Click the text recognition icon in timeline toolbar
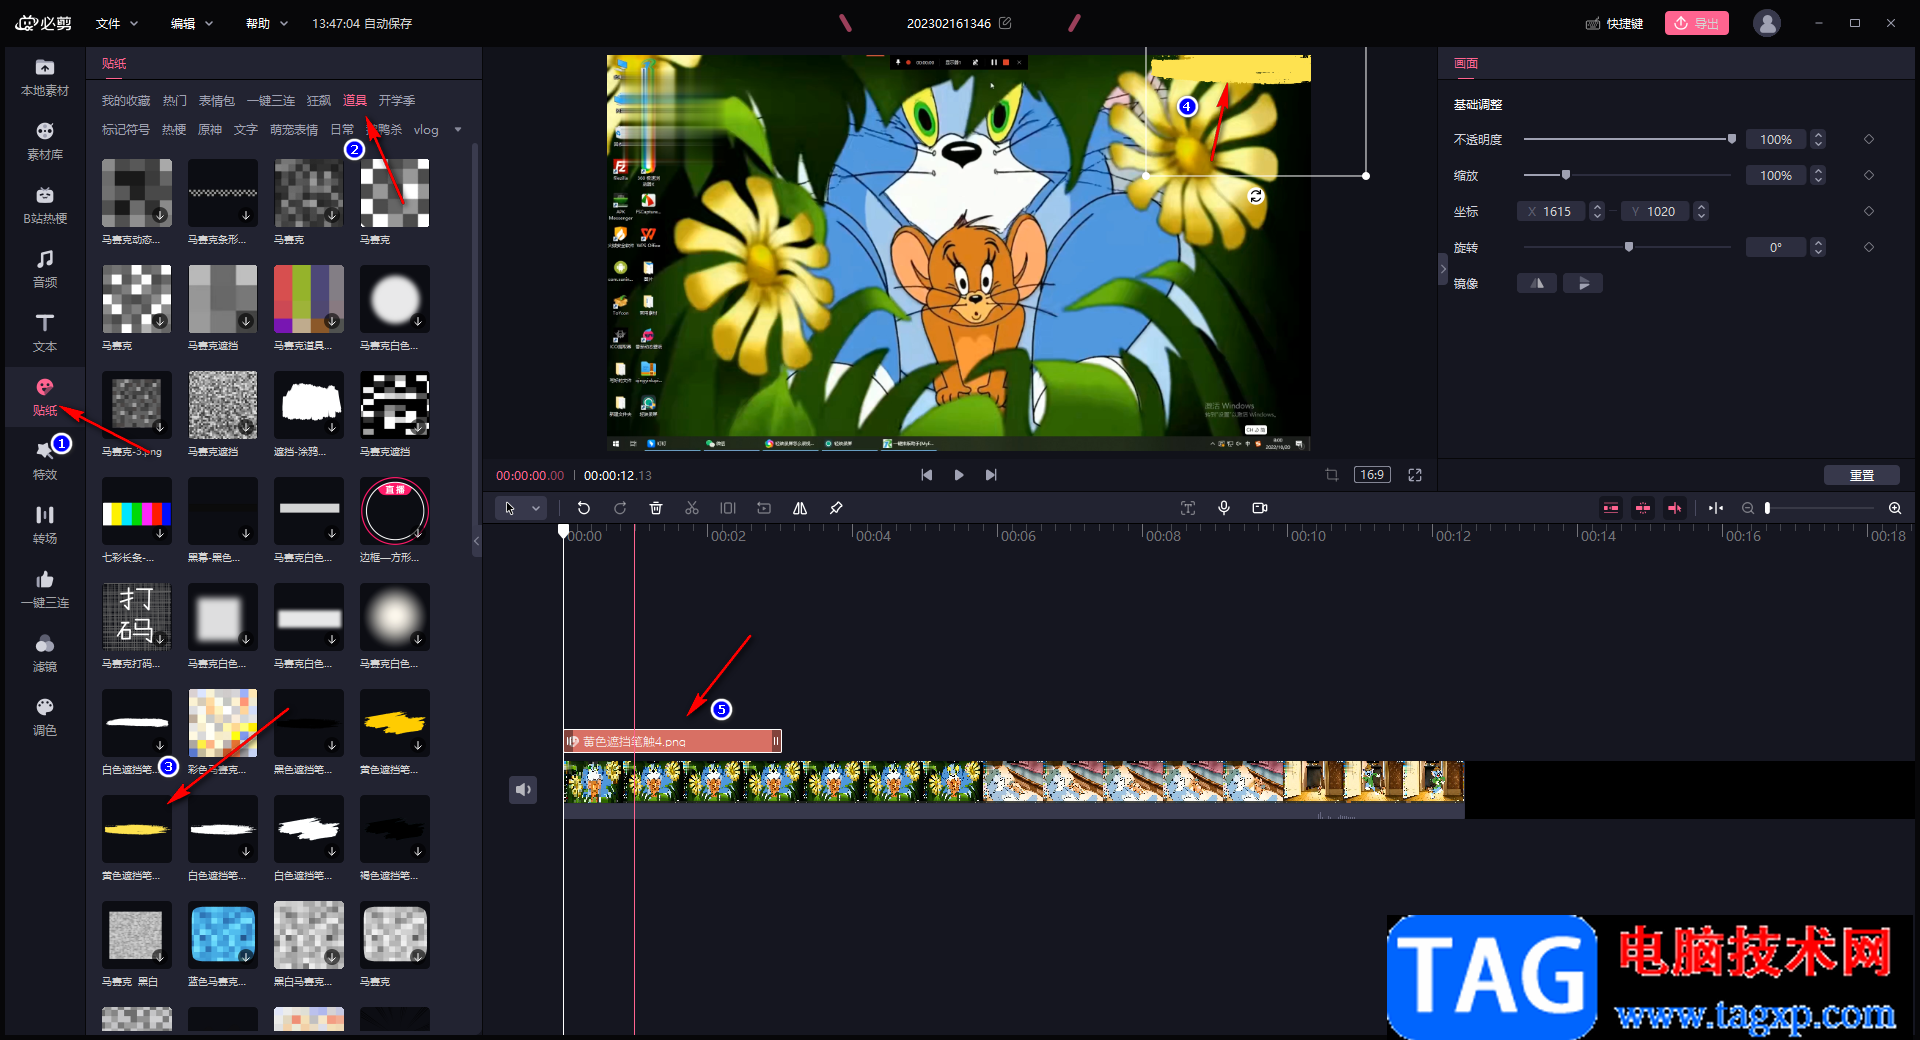The width and height of the screenshot is (1920, 1040). tap(1188, 508)
